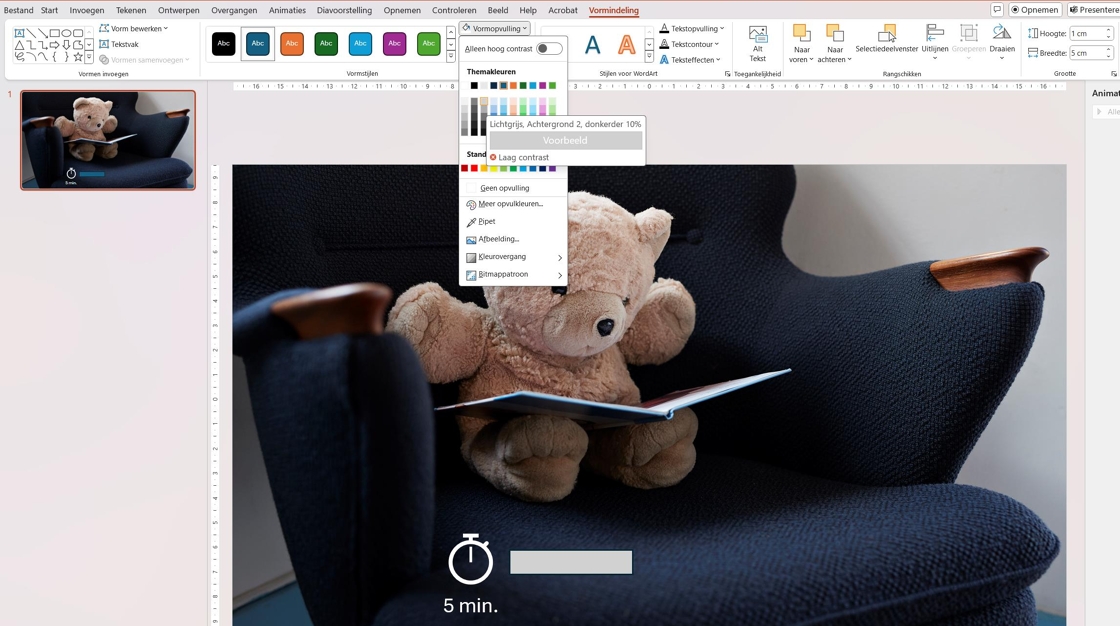Open Alt Tekst accessibility pane
The height and width of the screenshot is (626, 1120).
tap(758, 44)
